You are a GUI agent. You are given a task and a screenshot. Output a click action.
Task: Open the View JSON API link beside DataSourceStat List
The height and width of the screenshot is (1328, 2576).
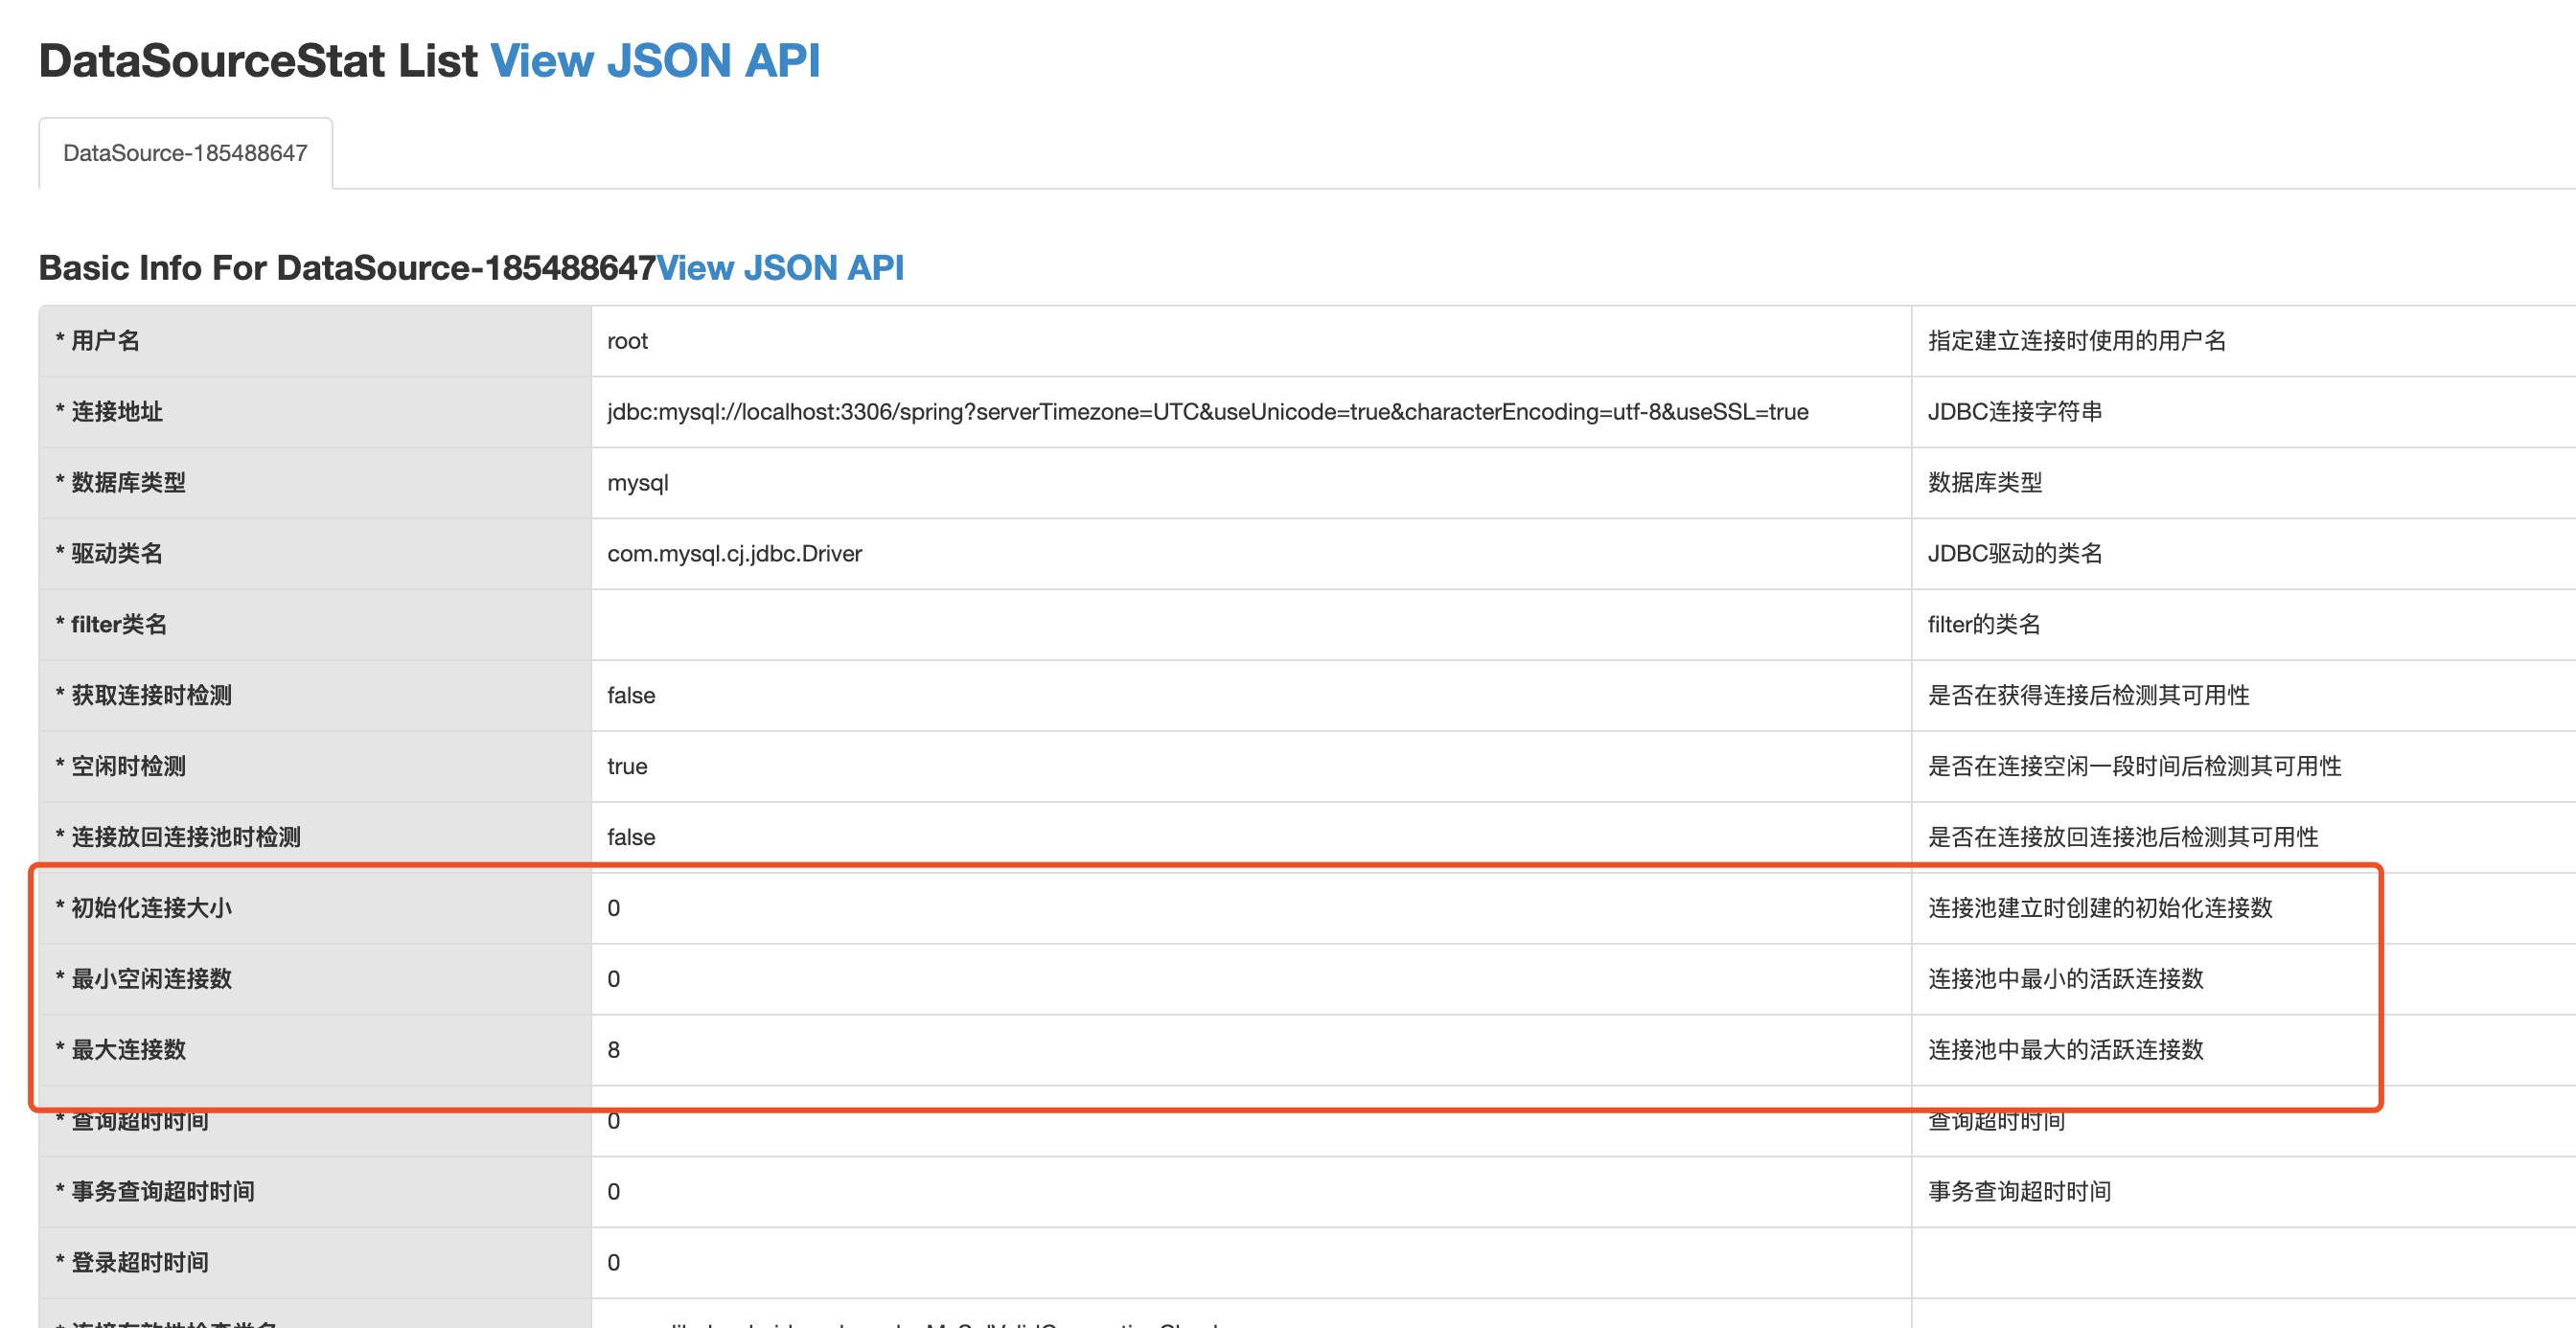tap(655, 61)
